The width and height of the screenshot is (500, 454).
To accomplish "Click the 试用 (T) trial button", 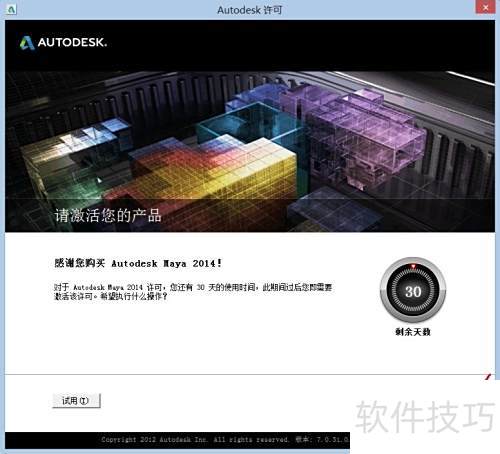I will click(76, 401).
